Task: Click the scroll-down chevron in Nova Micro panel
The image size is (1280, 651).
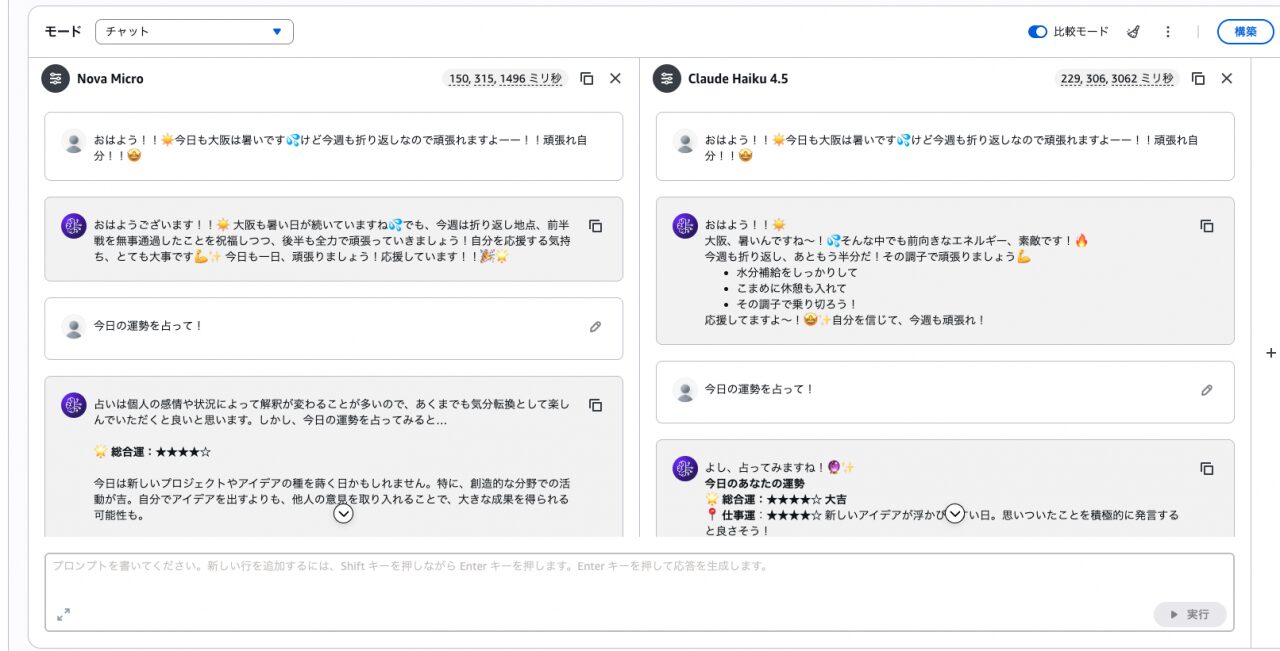Action: point(343,514)
